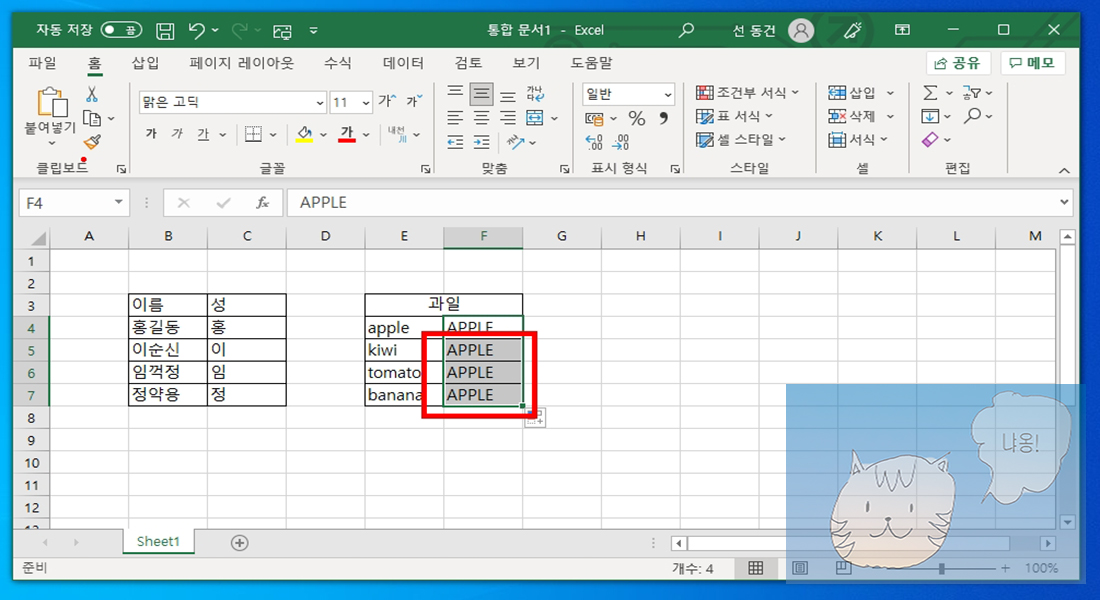Click the vertical scrollbar up arrow
Image resolution: width=1100 pixels, height=600 pixels.
1068,237
